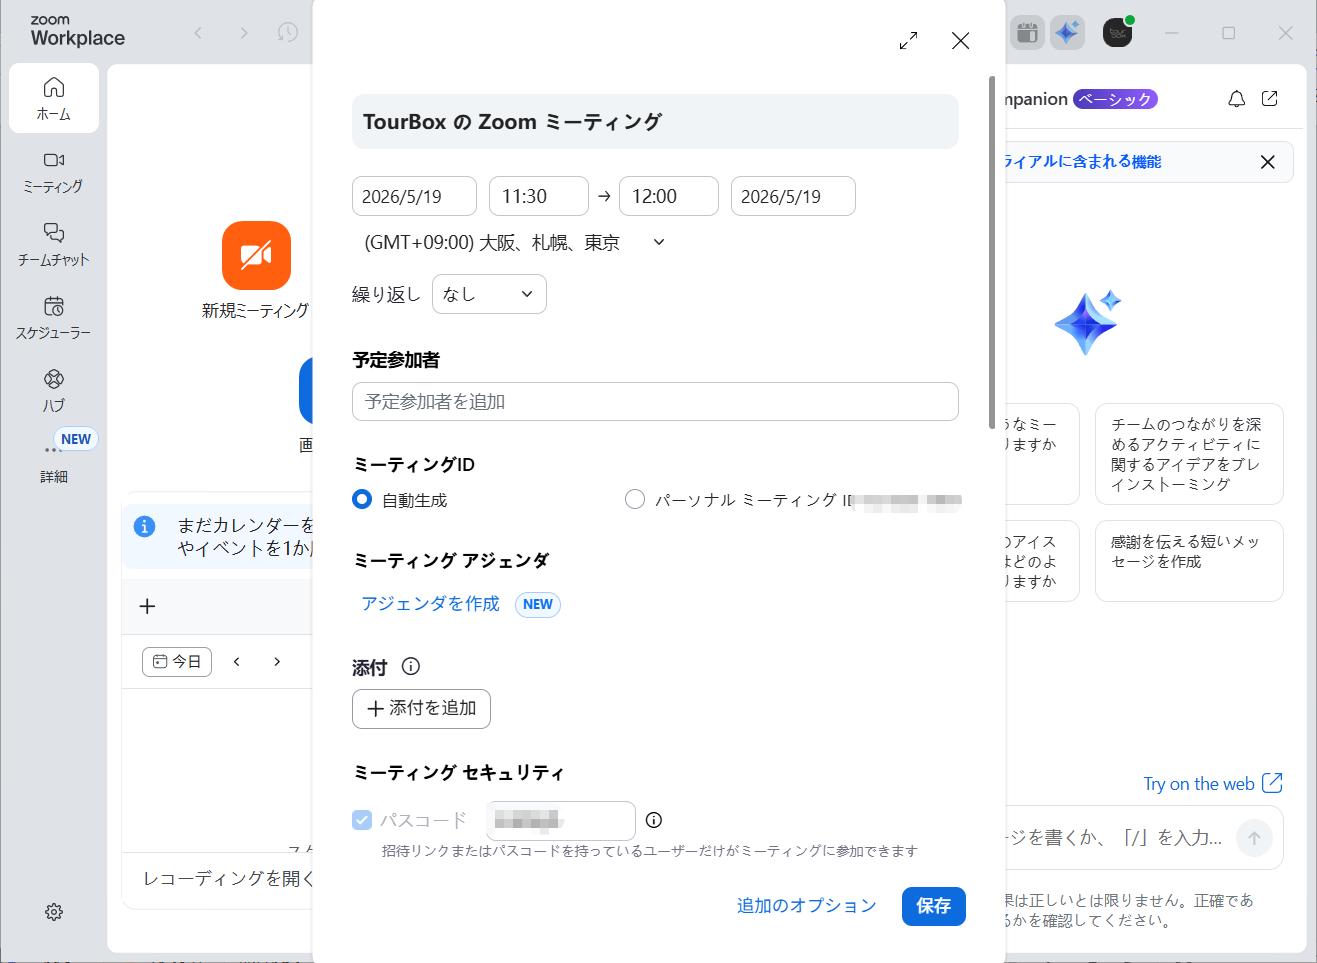Open the ホーム home tab in sidebar

pyautogui.click(x=54, y=98)
